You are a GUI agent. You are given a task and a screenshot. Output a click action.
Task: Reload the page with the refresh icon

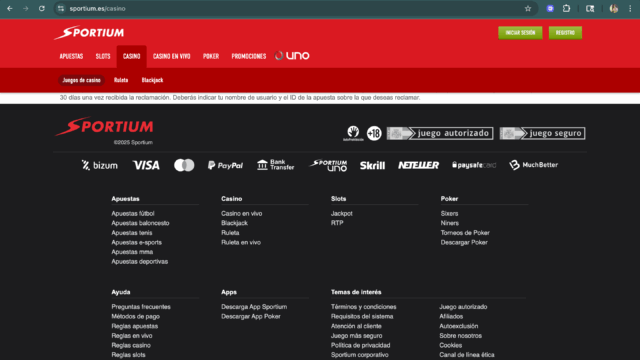42,9
